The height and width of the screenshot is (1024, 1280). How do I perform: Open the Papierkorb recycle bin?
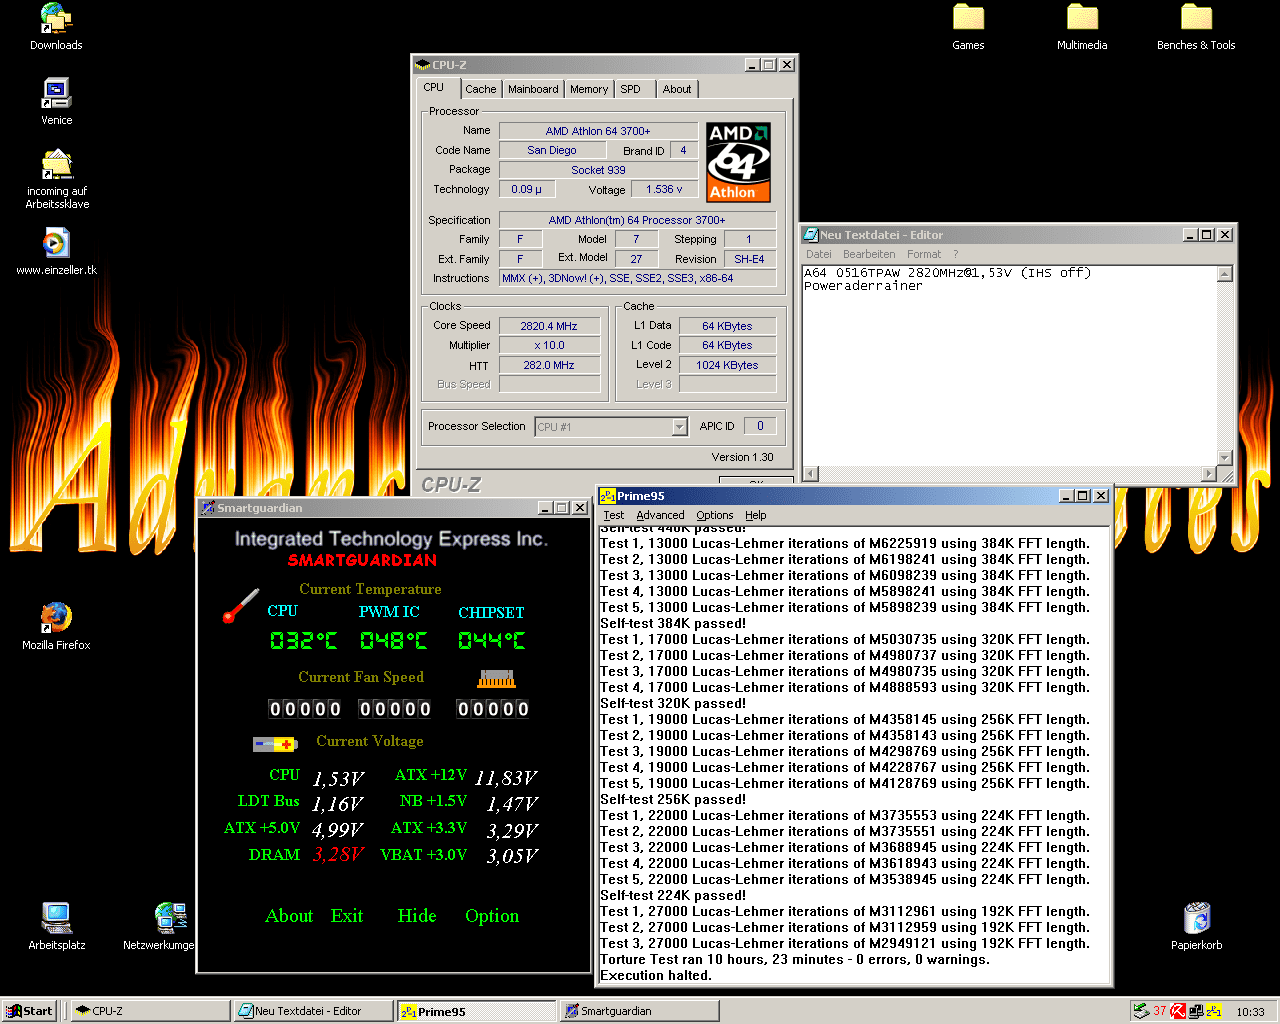pos(1196,926)
